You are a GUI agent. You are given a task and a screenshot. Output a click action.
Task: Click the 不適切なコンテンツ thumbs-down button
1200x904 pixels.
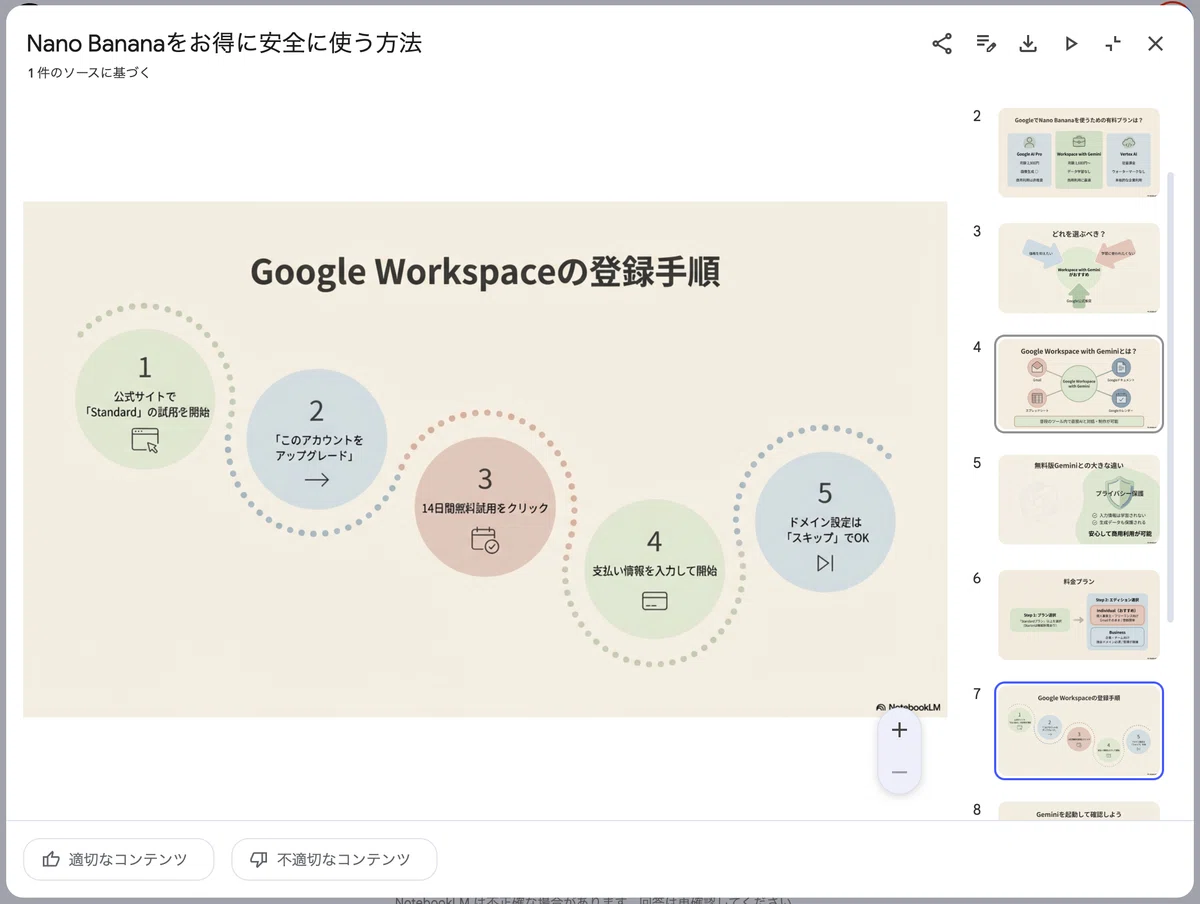[x=334, y=859]
